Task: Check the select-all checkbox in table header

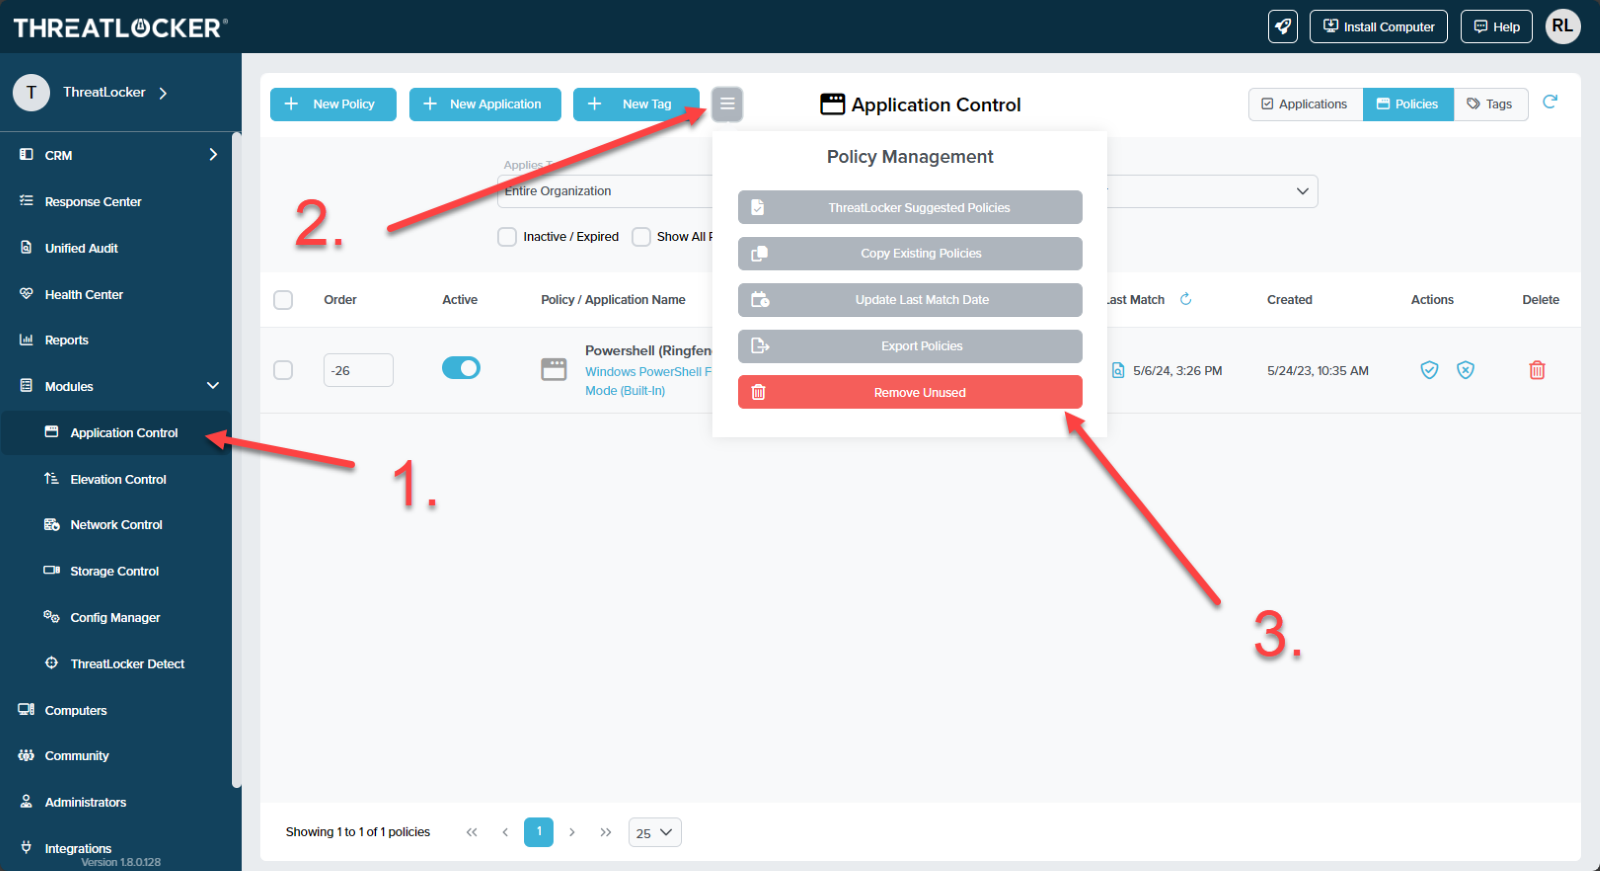Action: tap(283, 300)
